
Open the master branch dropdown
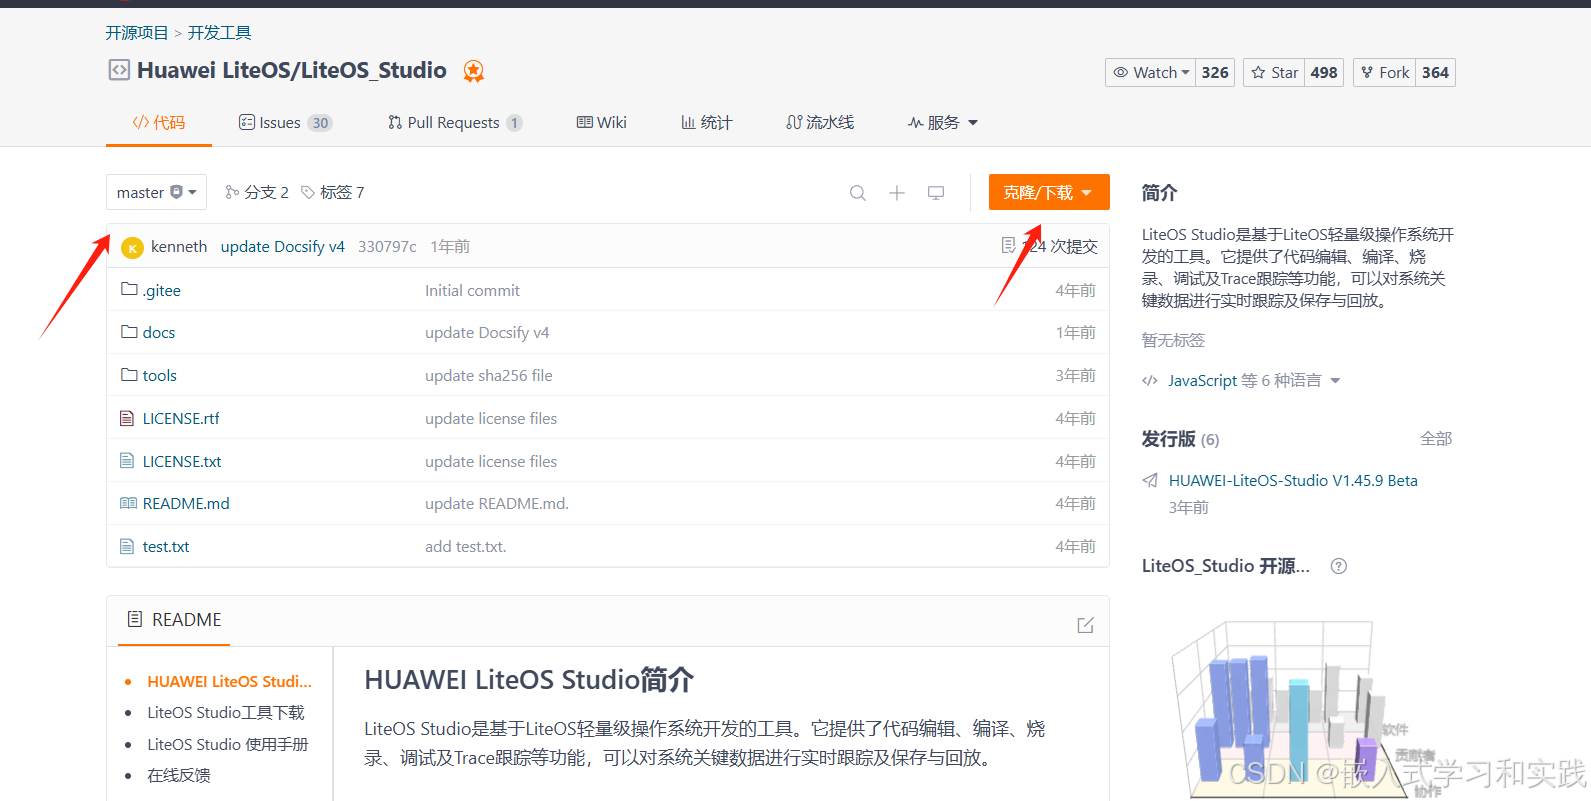pos(156,192)
